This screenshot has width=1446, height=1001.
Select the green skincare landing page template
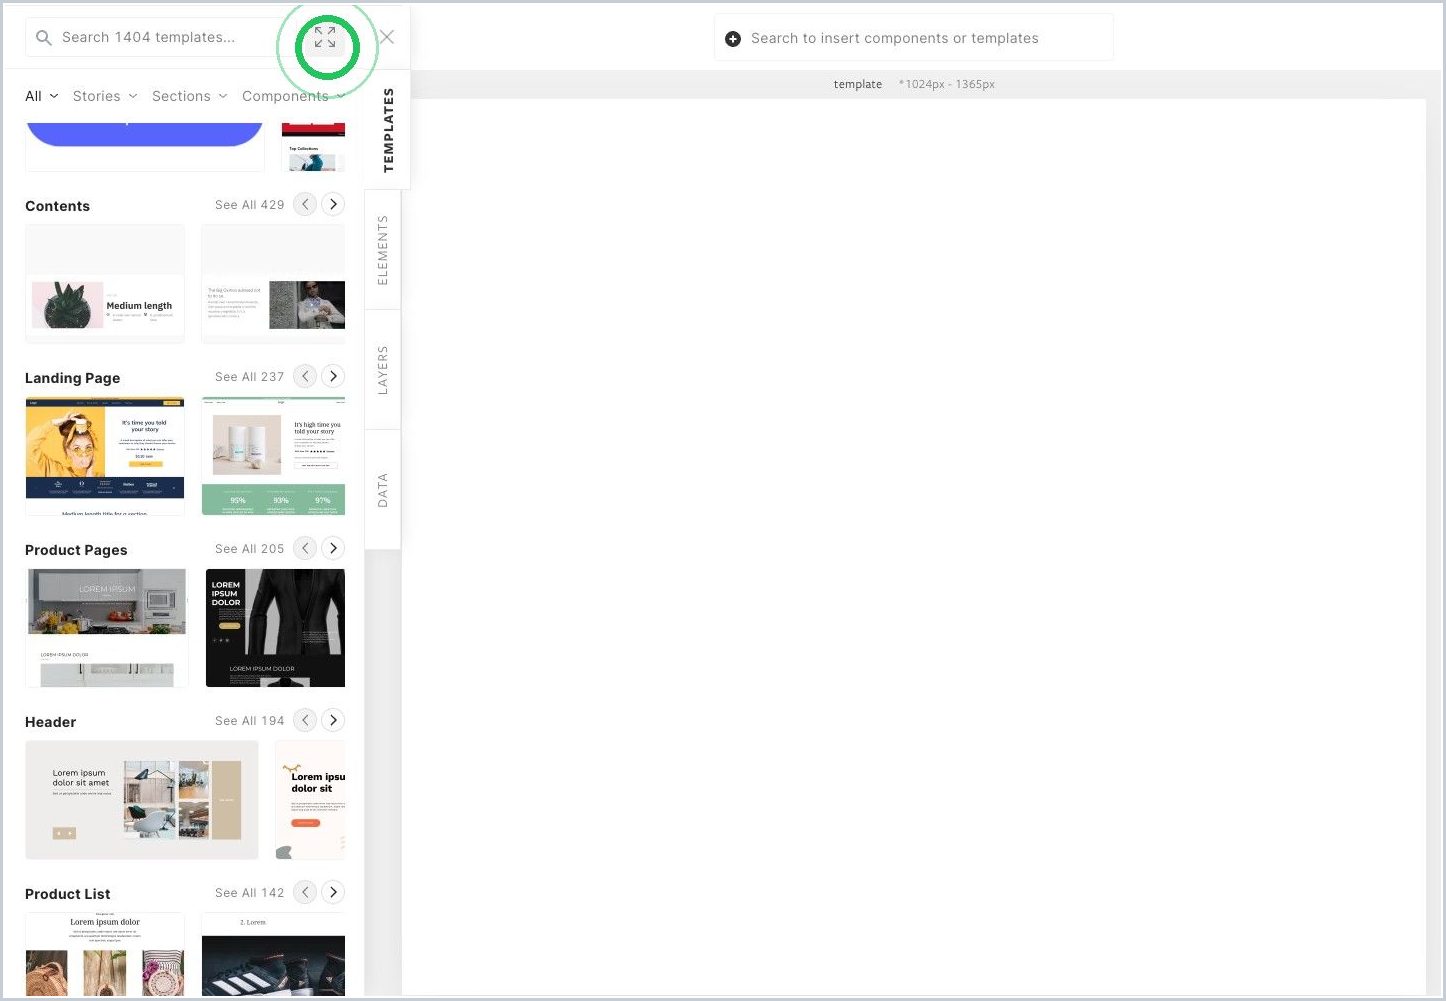pyautogui.click(x=273, y=456)
